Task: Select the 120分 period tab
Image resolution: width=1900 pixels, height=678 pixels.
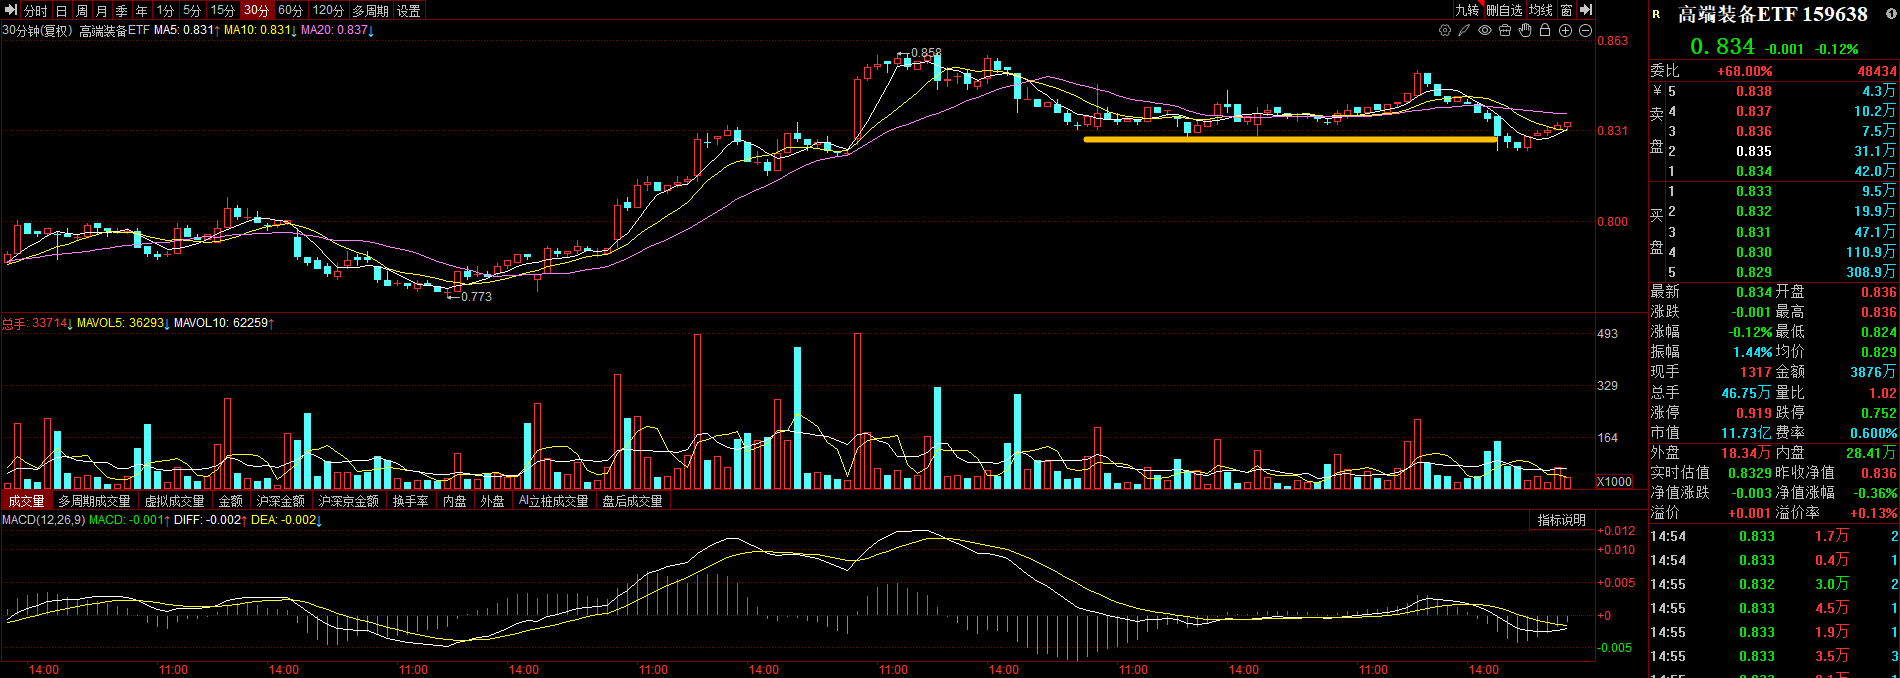Action: (x=328, y=10)
